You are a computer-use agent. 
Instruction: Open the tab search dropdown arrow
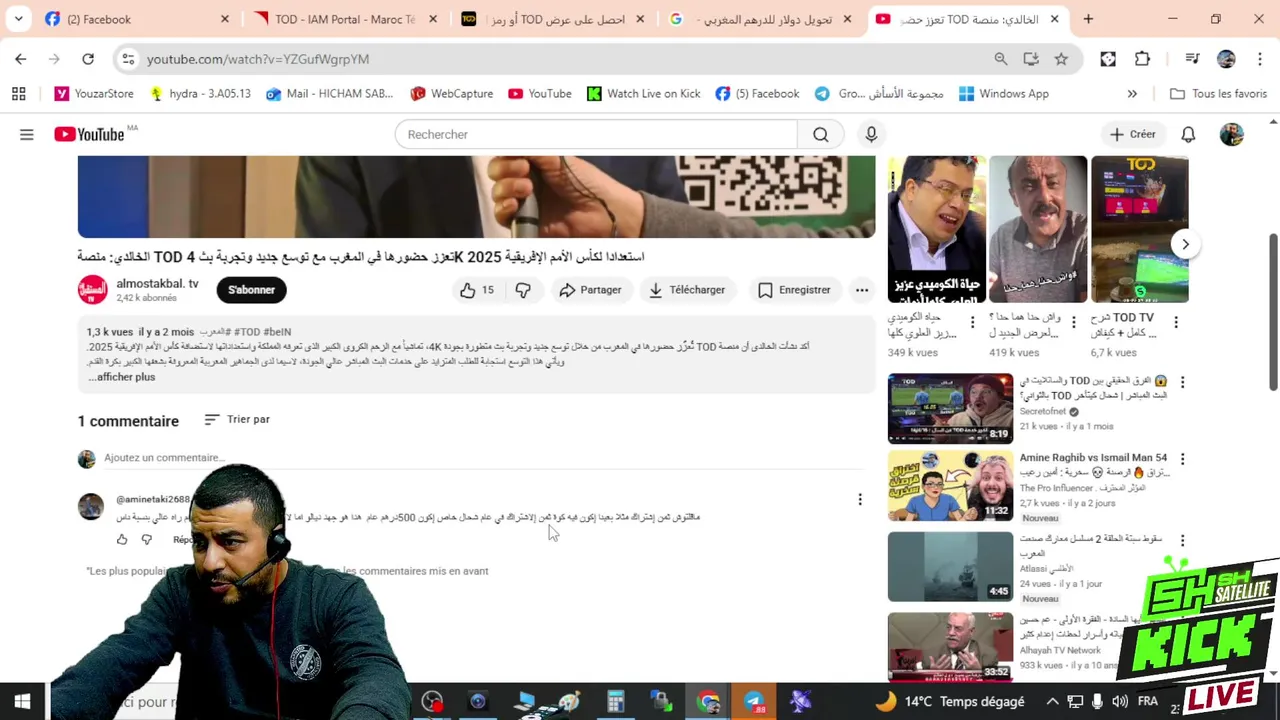coord(19,19)
